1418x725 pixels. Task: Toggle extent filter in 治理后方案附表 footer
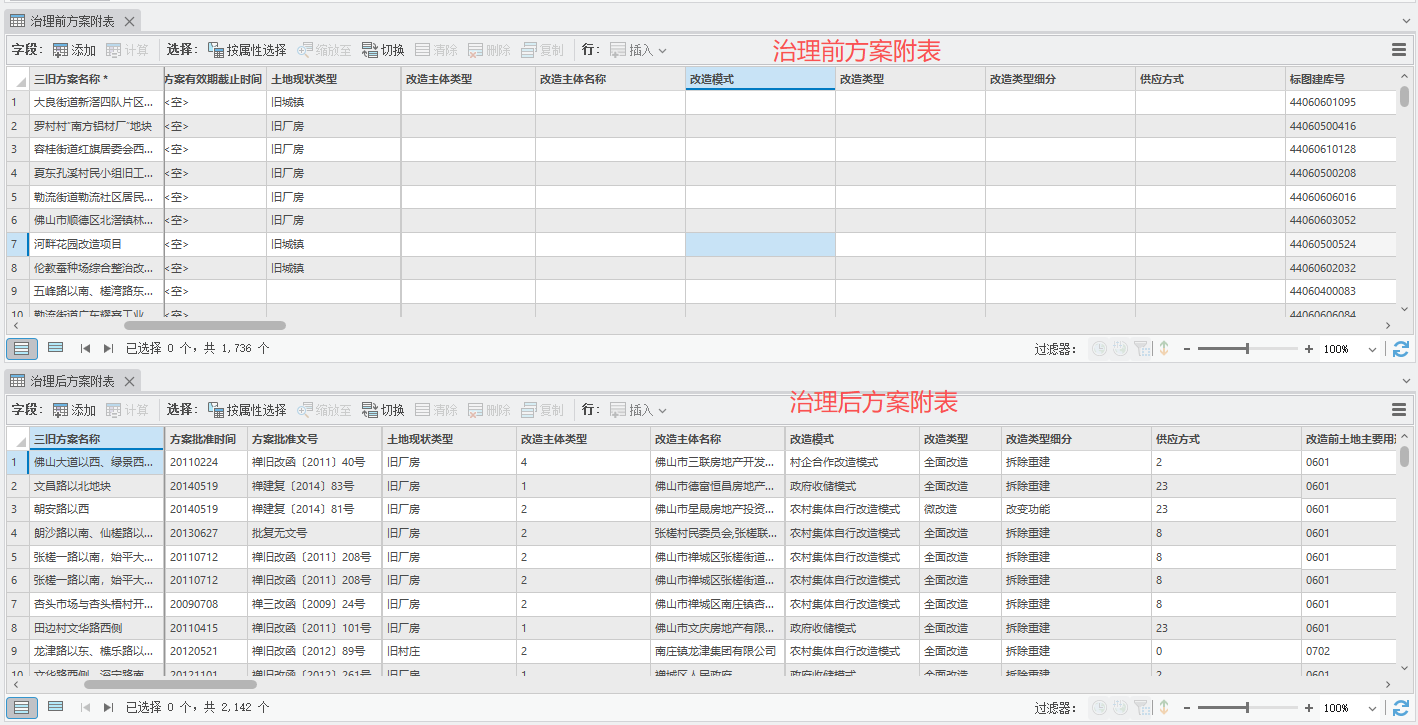click(x=1142, y=708)
